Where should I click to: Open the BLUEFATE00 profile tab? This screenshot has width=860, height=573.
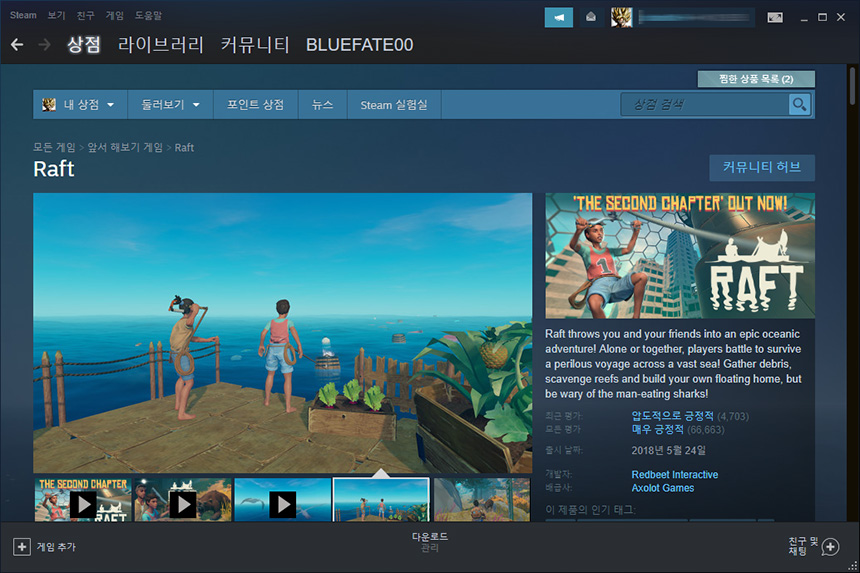click(x=360, y=44)
